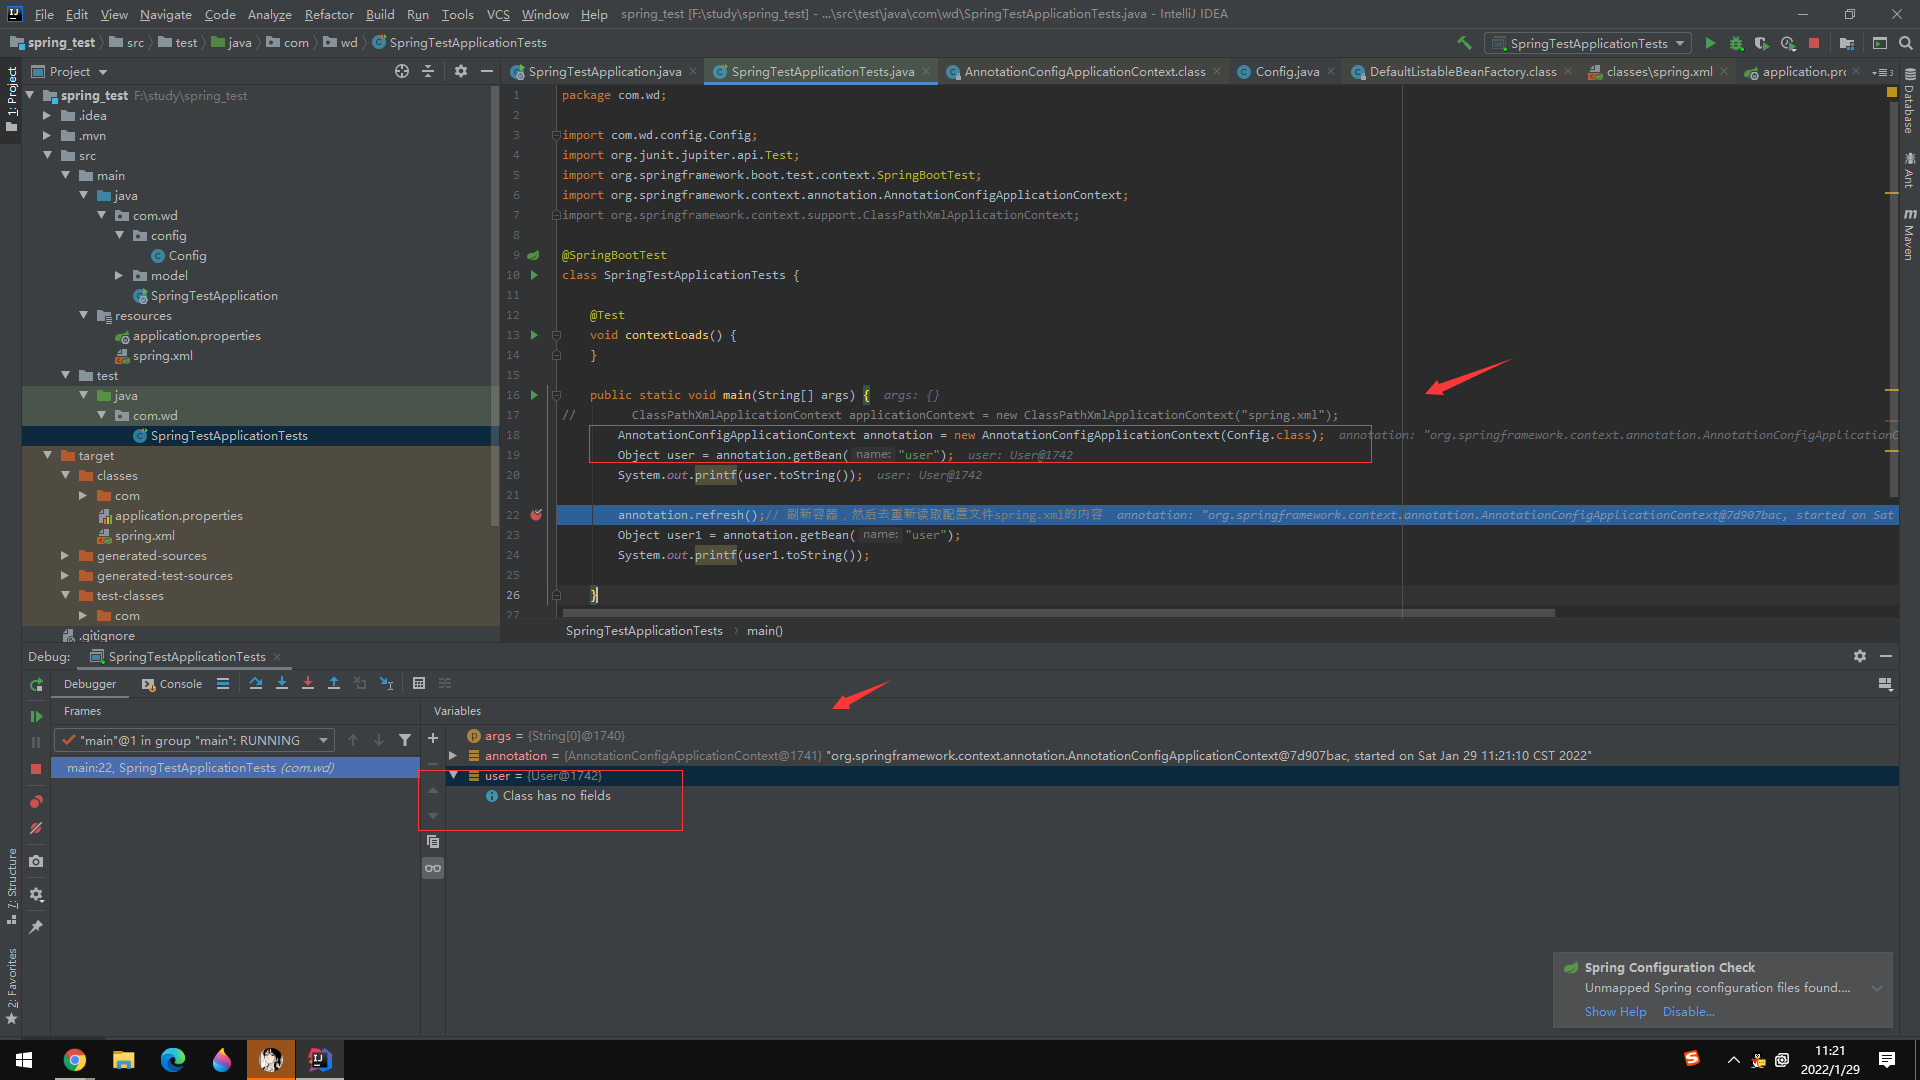The width and height of the screenshot is (1920, 1080).
Task: Click the Step Into debugger icon
Action: pyautogui.click(x=282, y=684)
